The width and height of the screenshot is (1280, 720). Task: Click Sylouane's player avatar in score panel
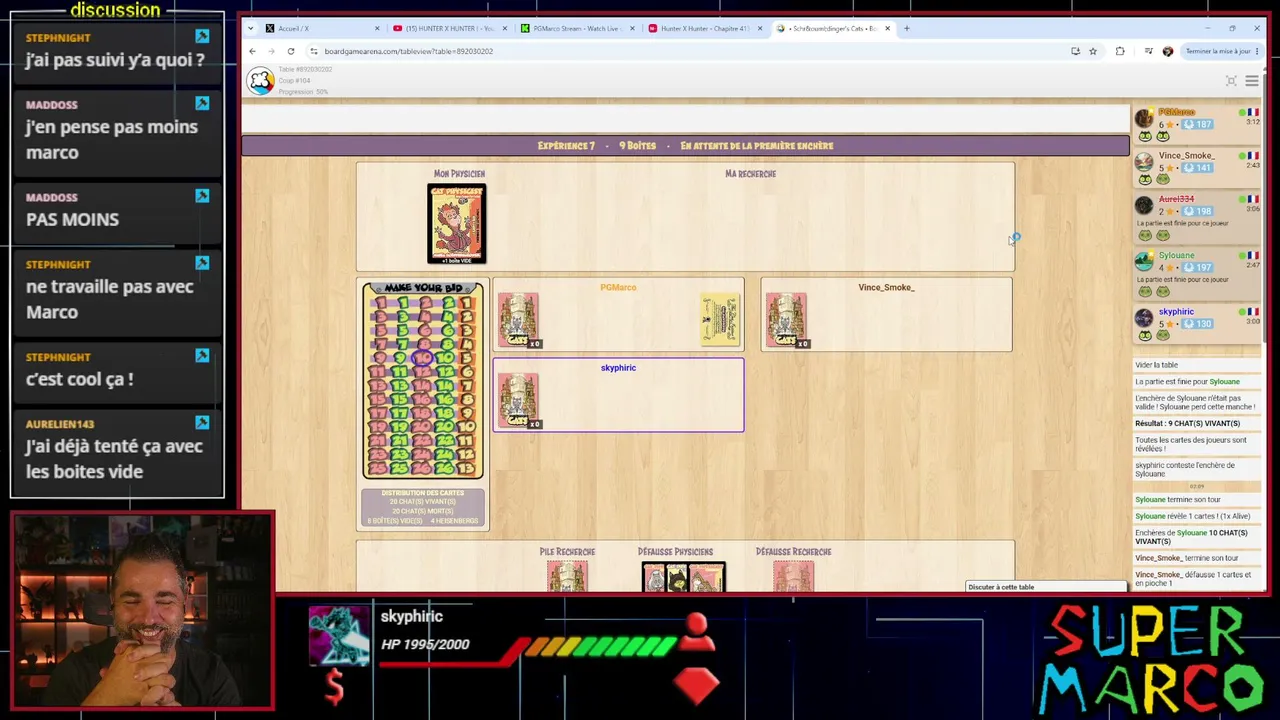pyautogui.click(x=1144, y=263)
